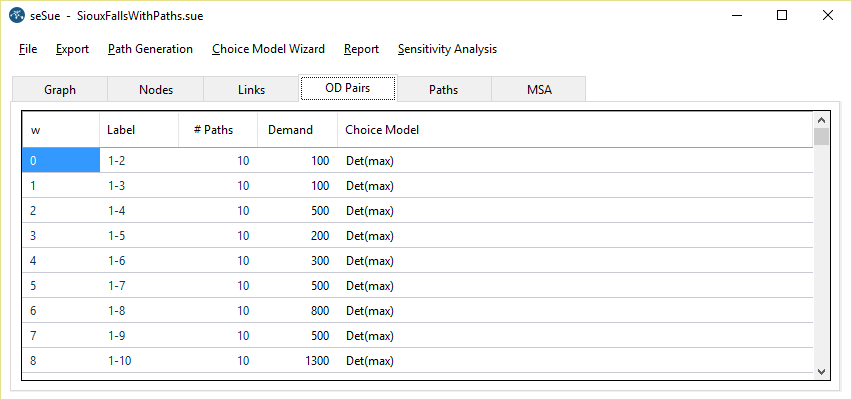
Task: Open the Report menu
Action: point(361,49)
